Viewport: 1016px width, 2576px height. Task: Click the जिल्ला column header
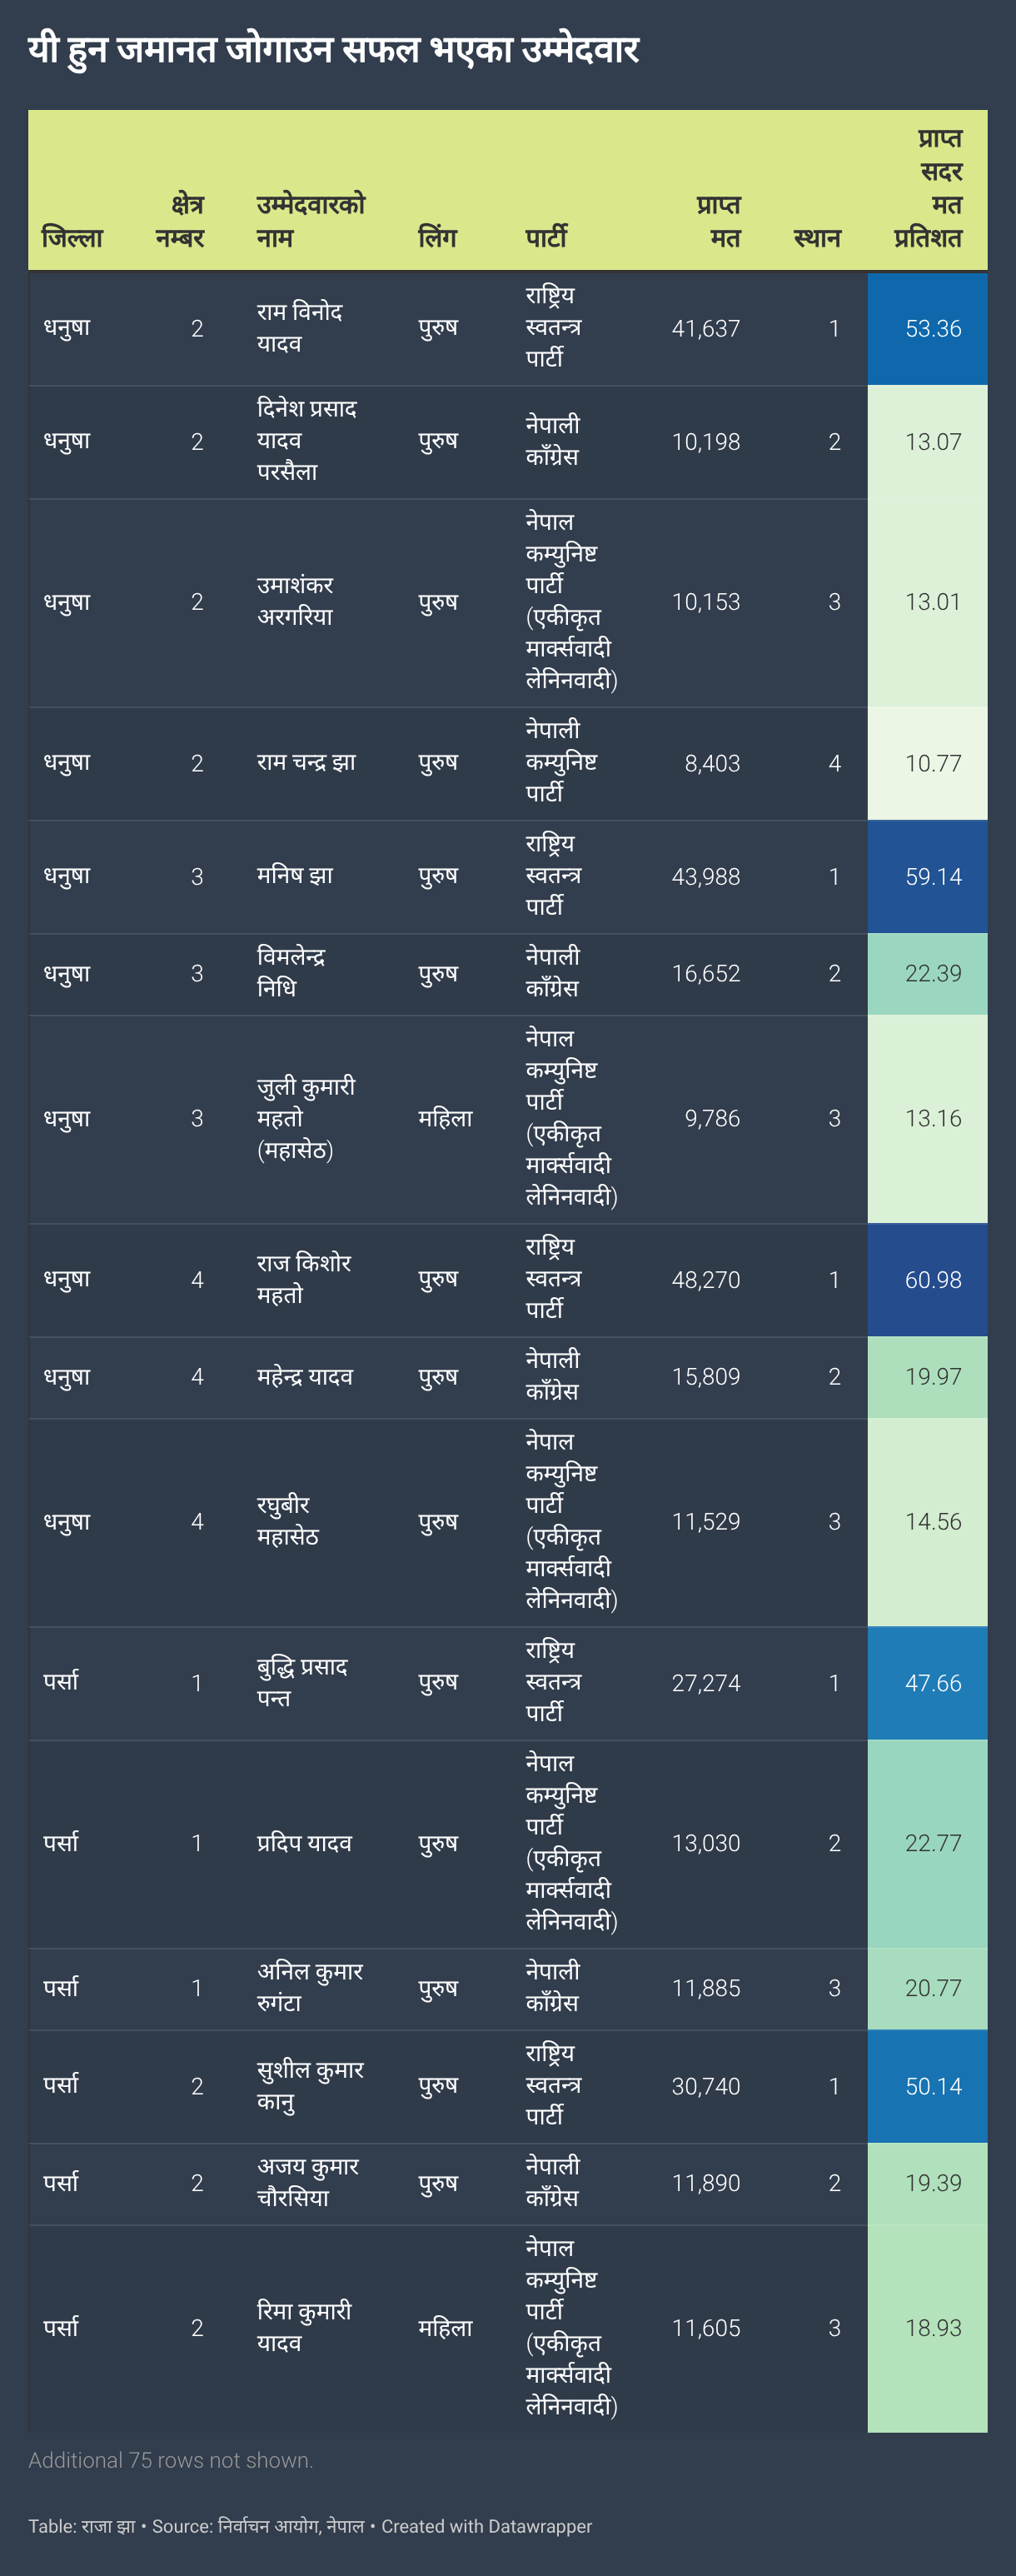pos(72,238)
